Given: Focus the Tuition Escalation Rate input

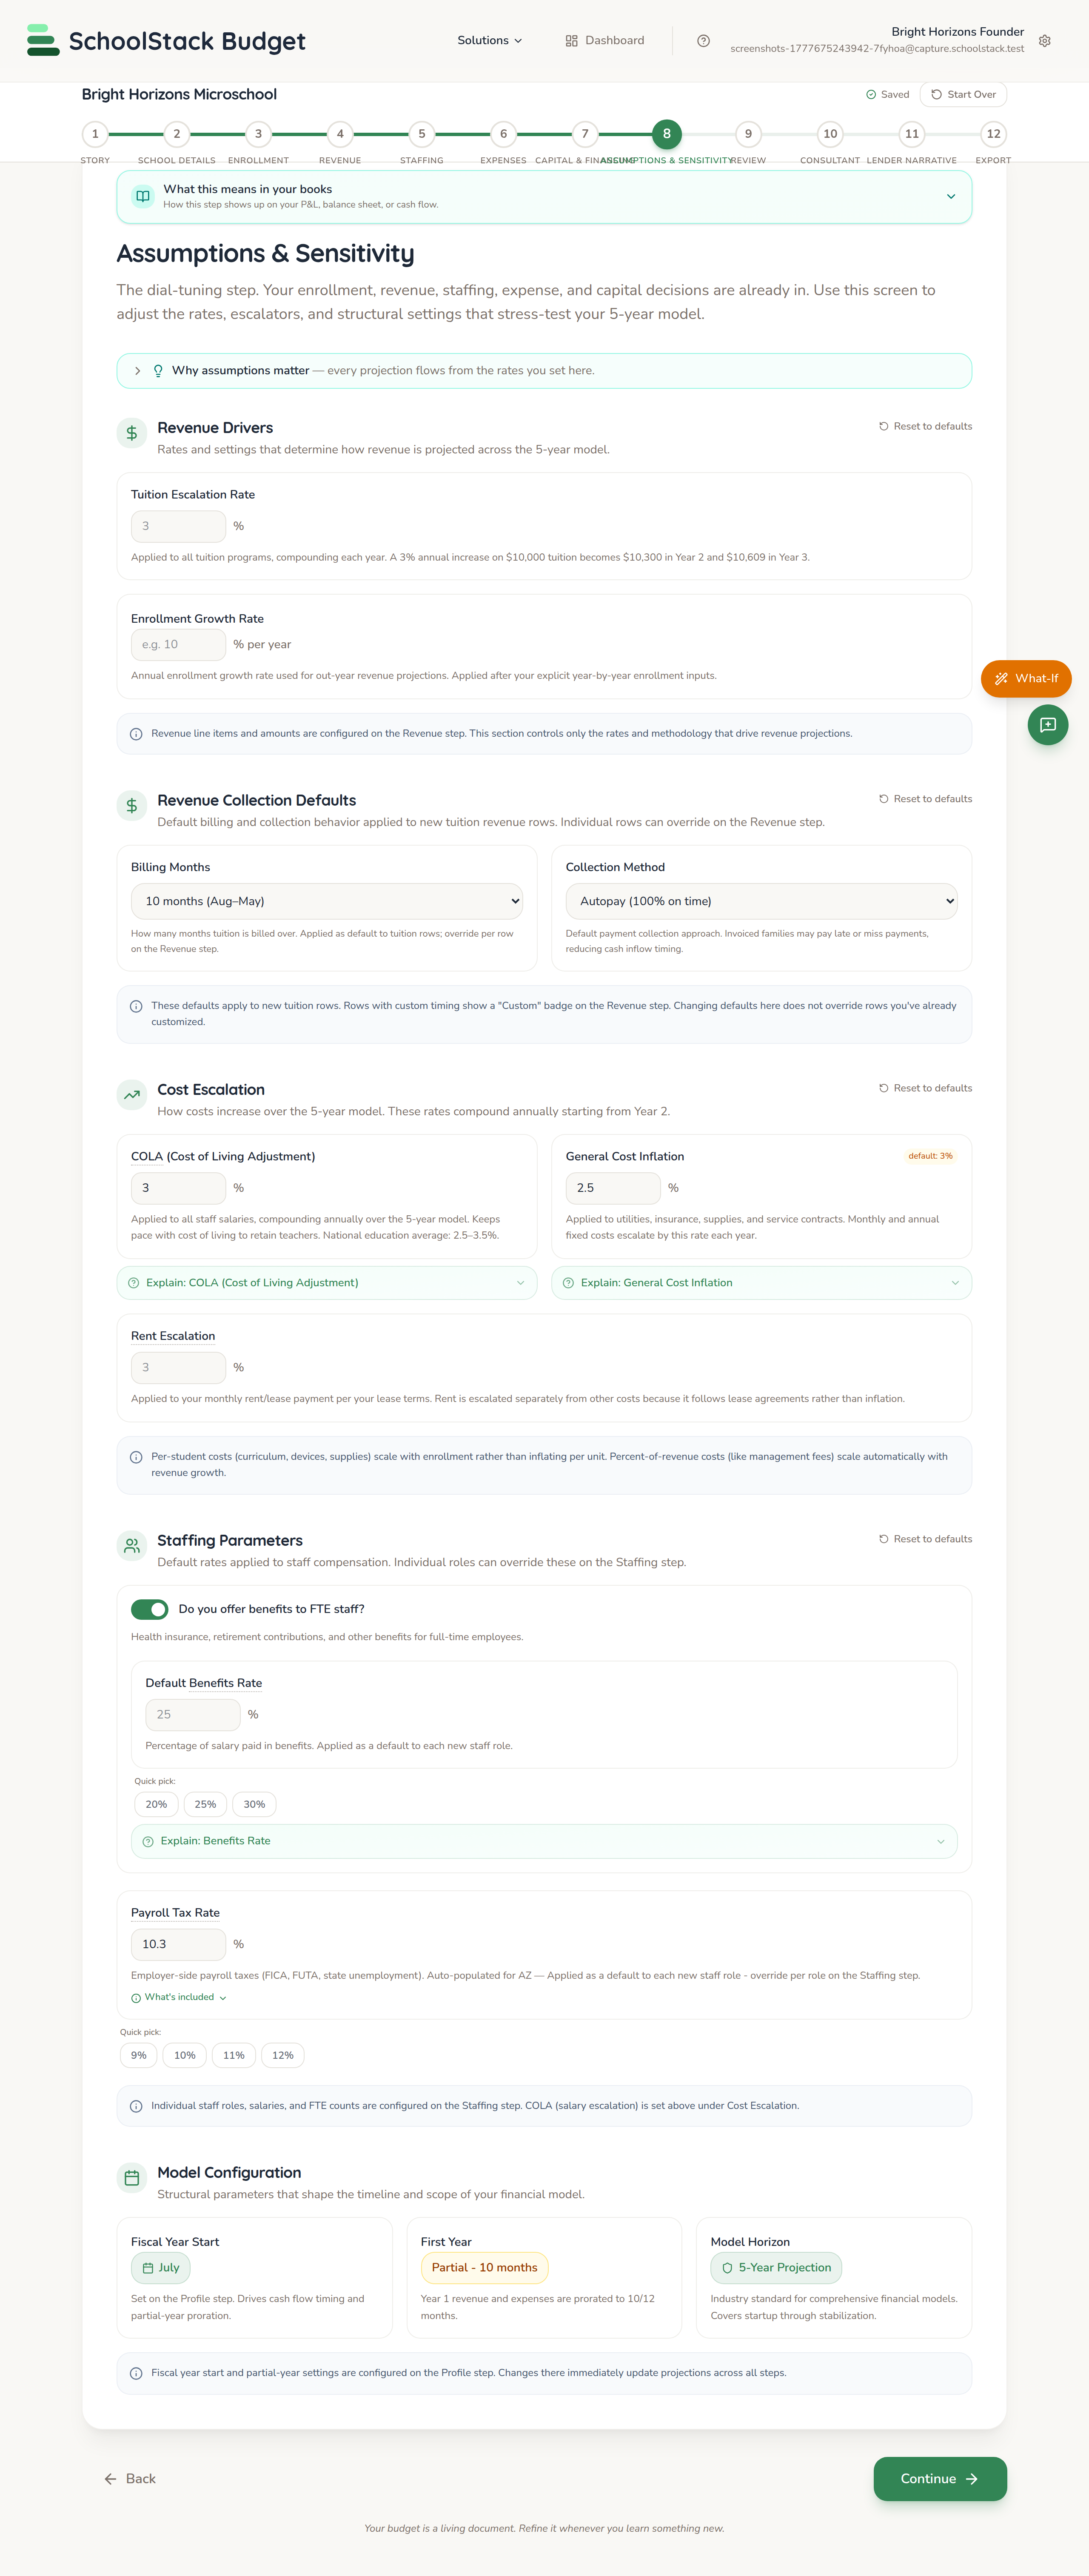Looking at the screenshot, I should (x=178, y=526).
